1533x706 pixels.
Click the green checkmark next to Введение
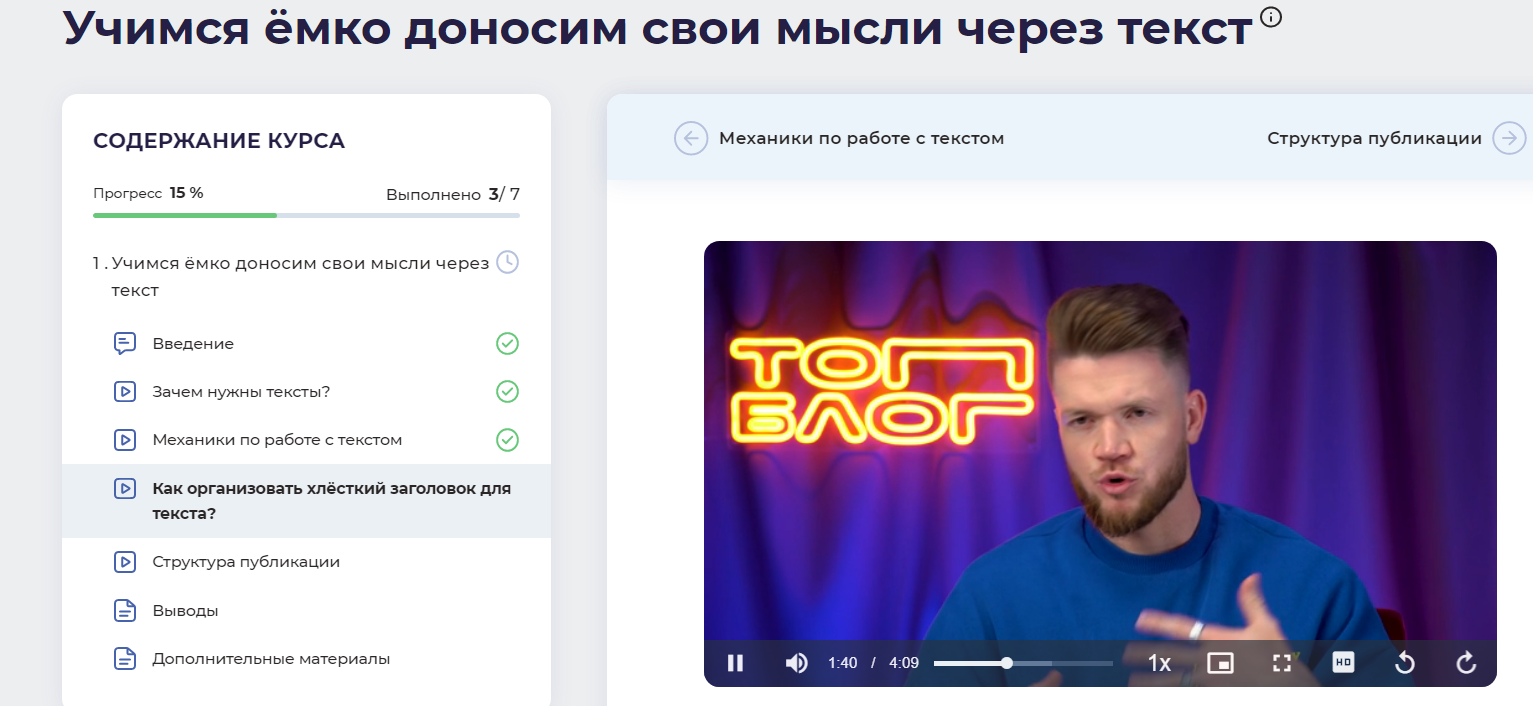(507, 343)
